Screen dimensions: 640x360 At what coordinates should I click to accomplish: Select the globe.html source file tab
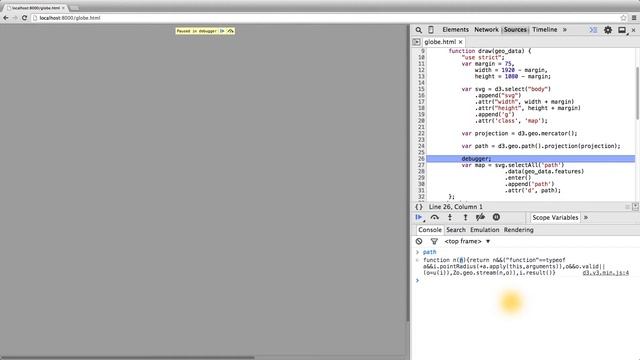pyautogui.click(x=440, y=42)
